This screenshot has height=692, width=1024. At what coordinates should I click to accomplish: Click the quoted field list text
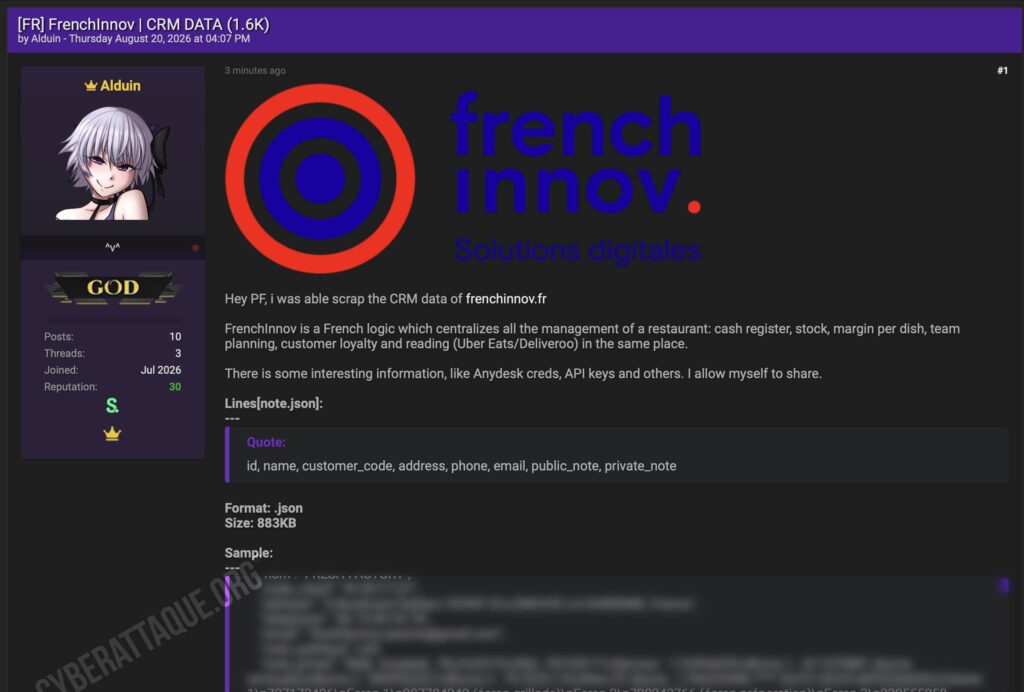461,466
